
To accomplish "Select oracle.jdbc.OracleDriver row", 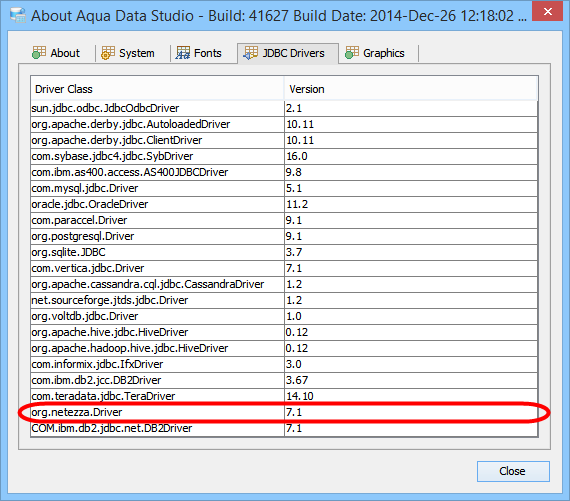I will [284, 204].
